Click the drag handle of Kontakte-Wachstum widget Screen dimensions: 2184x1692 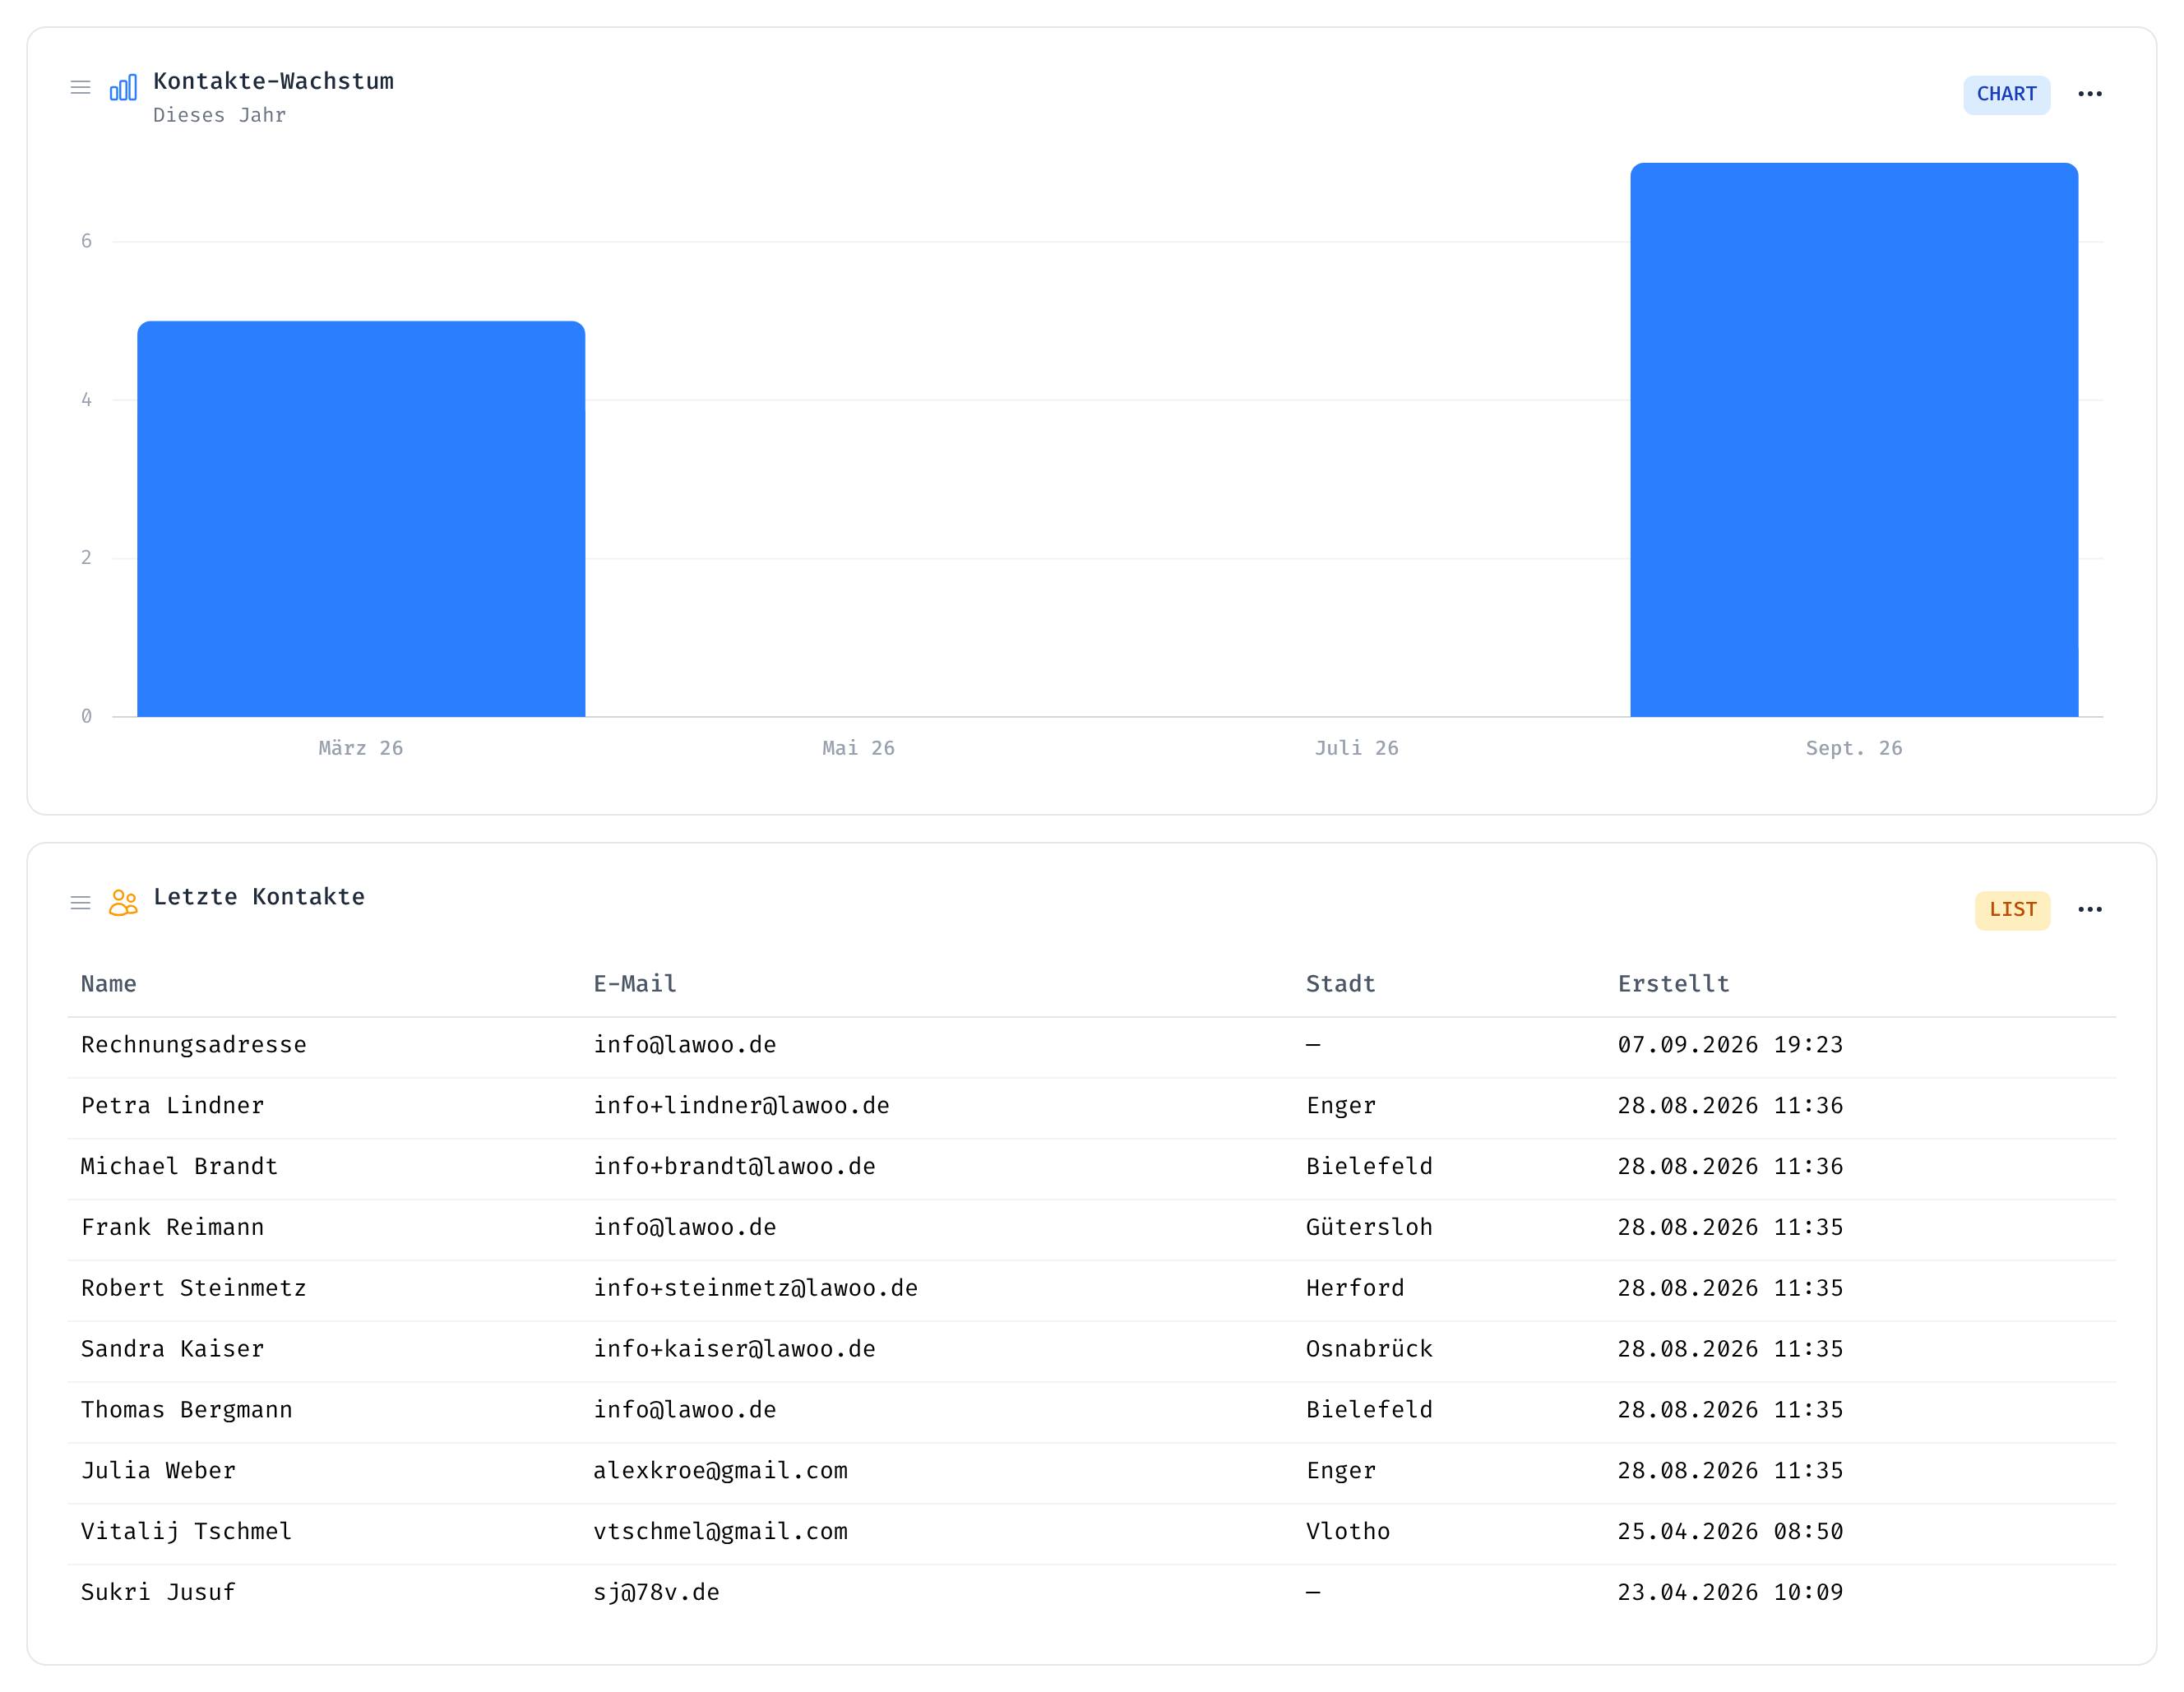click(x=81, y=88)
